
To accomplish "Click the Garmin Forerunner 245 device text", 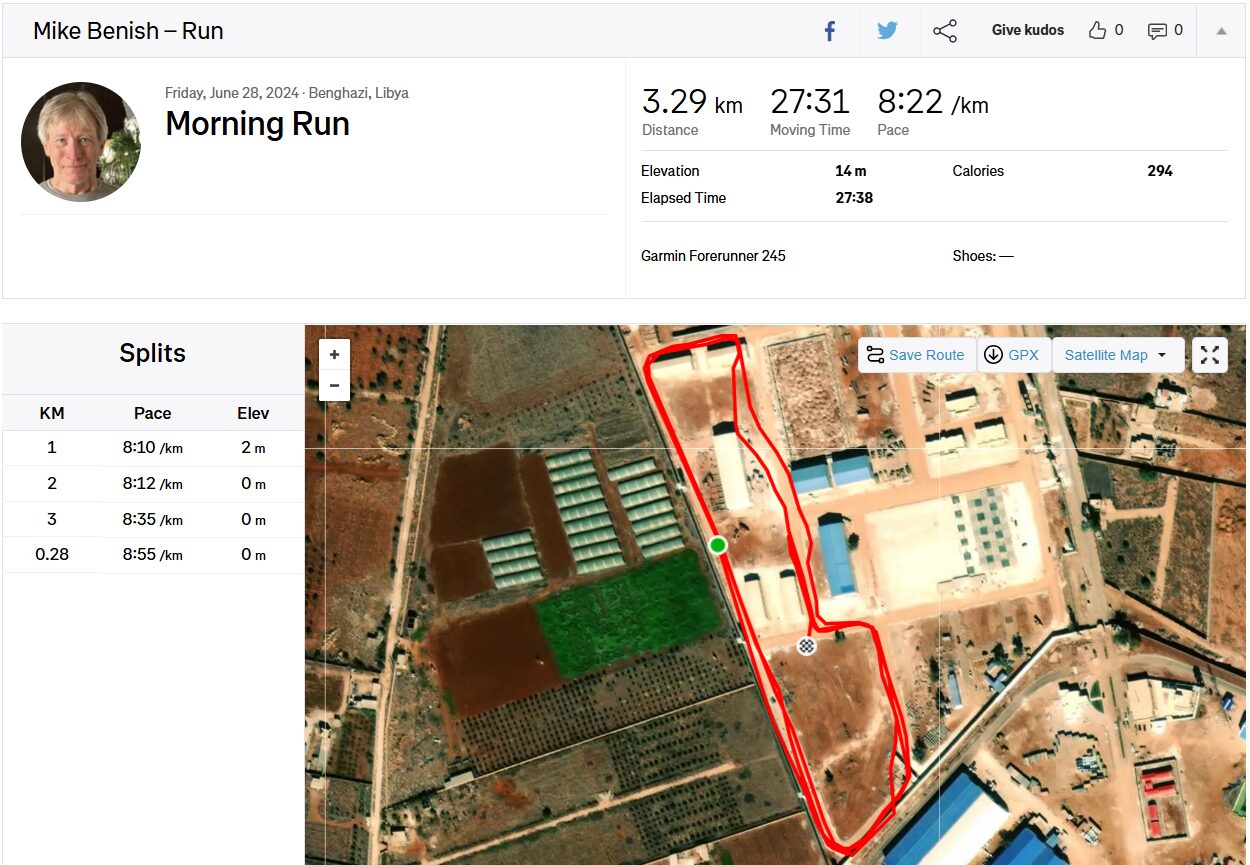I will point(713,256).
